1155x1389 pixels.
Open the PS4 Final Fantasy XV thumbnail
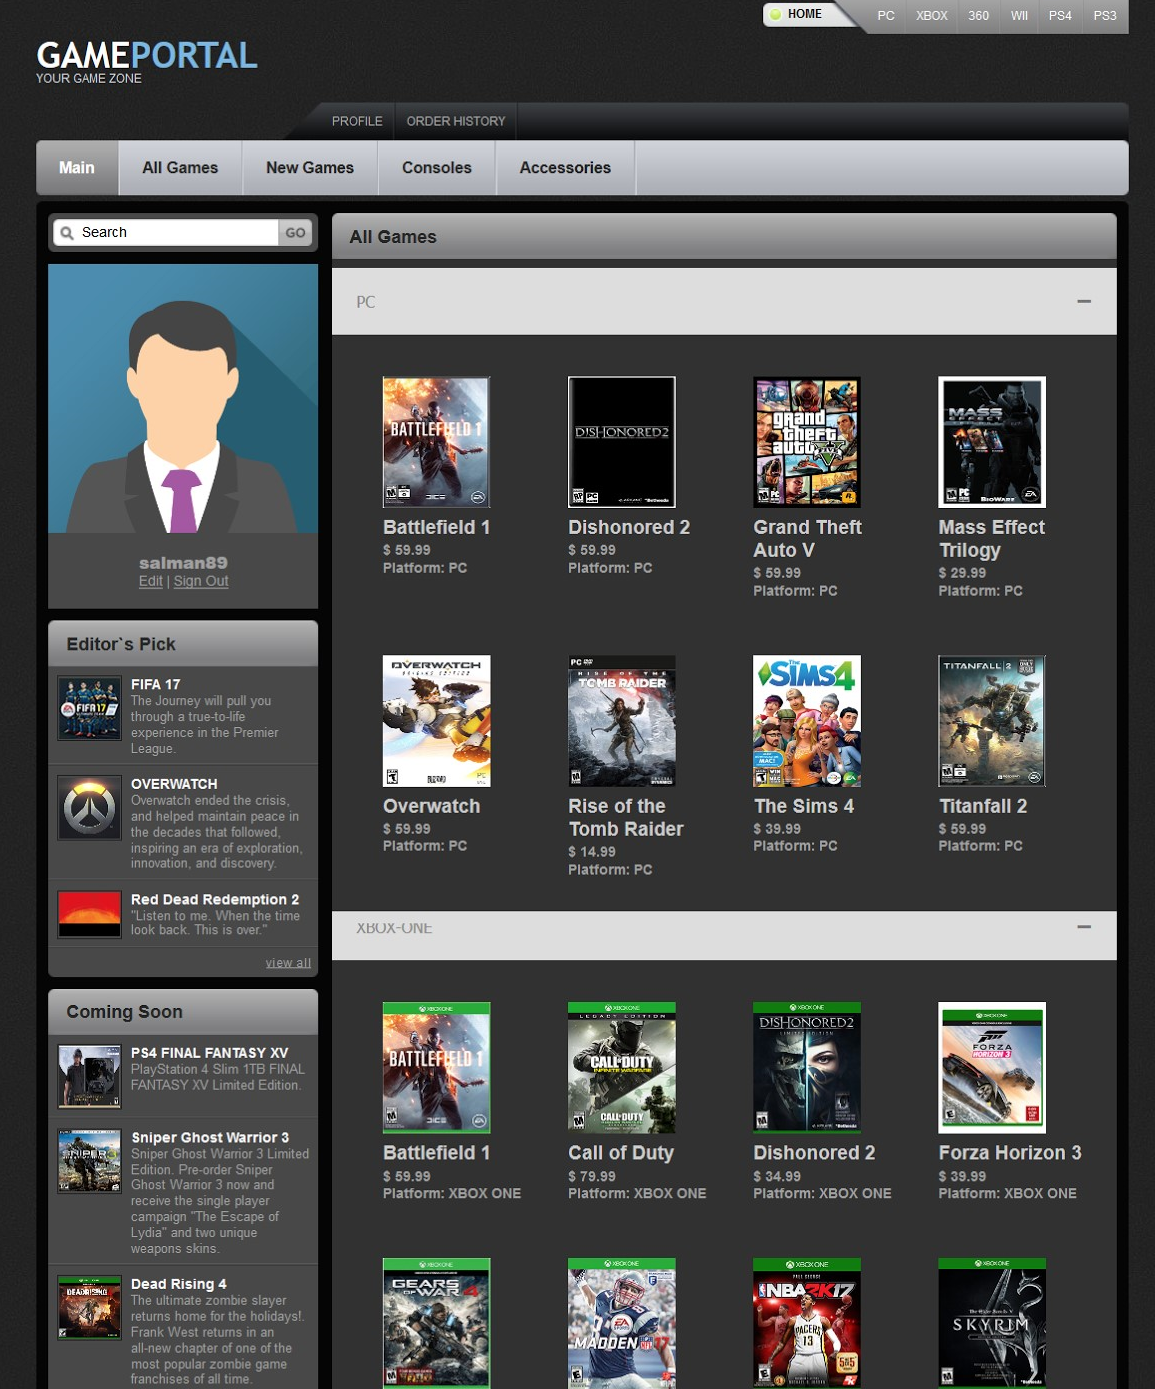click(x=89, y=1076)
